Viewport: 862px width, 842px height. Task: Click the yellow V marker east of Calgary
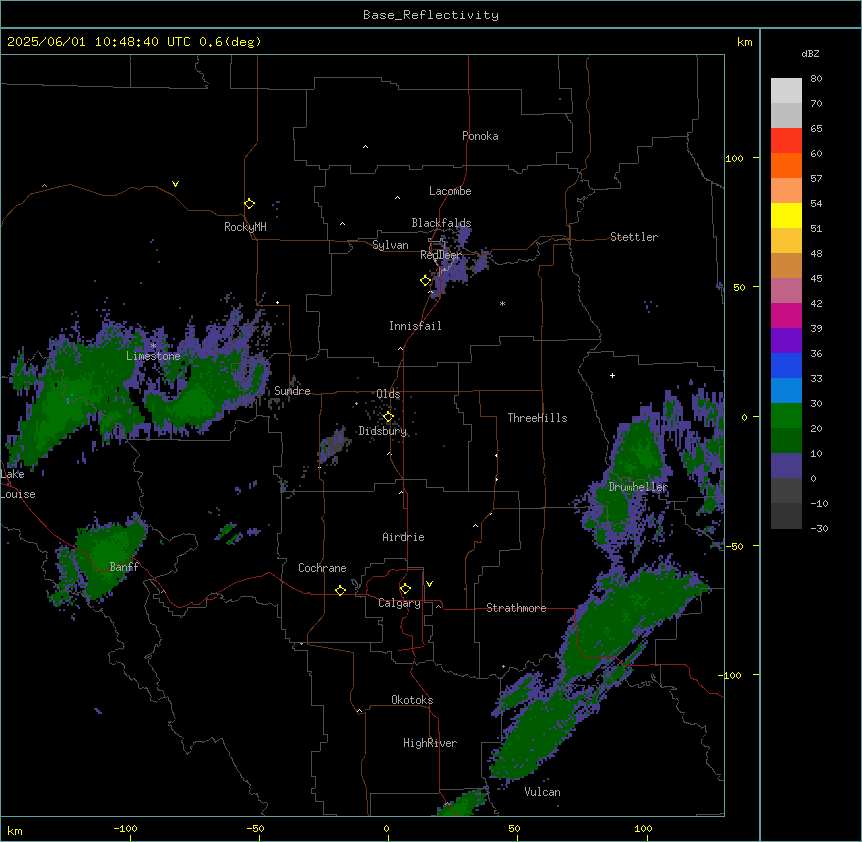(429, 584)
